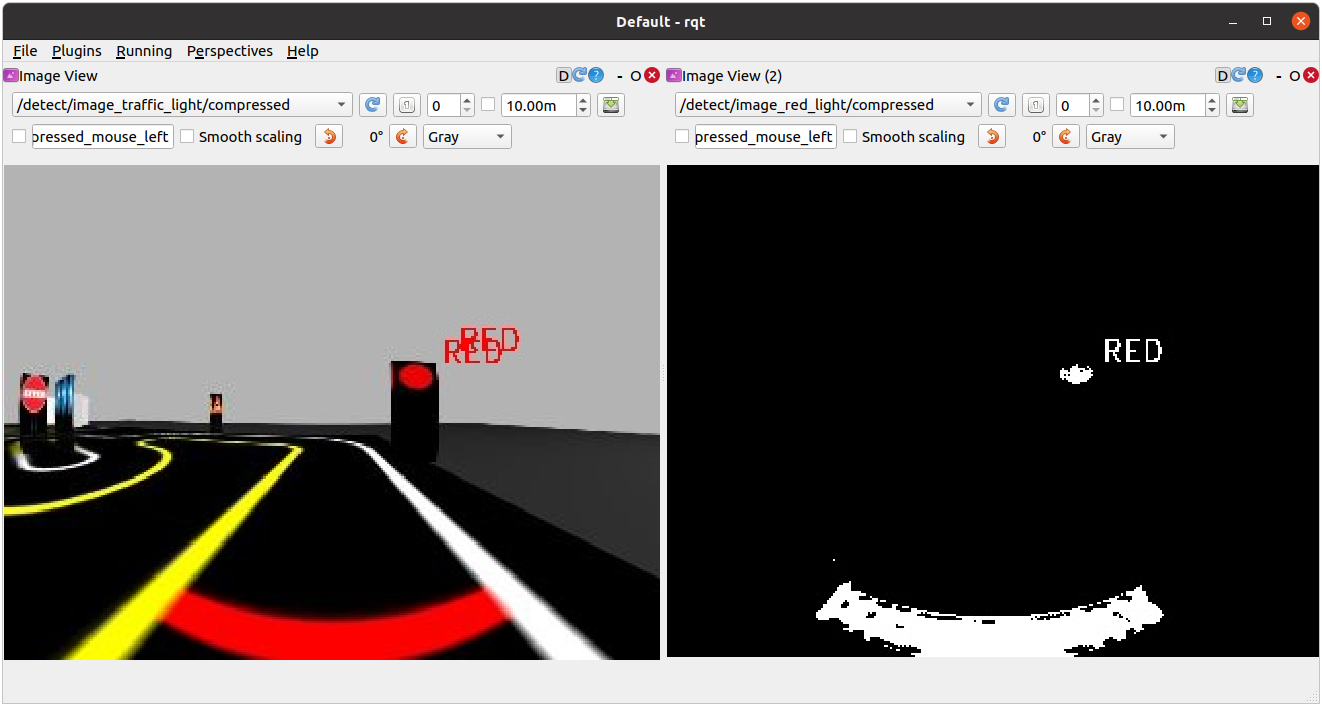Enable Smooth scaling in left Image View

click(x=187, y=137)
